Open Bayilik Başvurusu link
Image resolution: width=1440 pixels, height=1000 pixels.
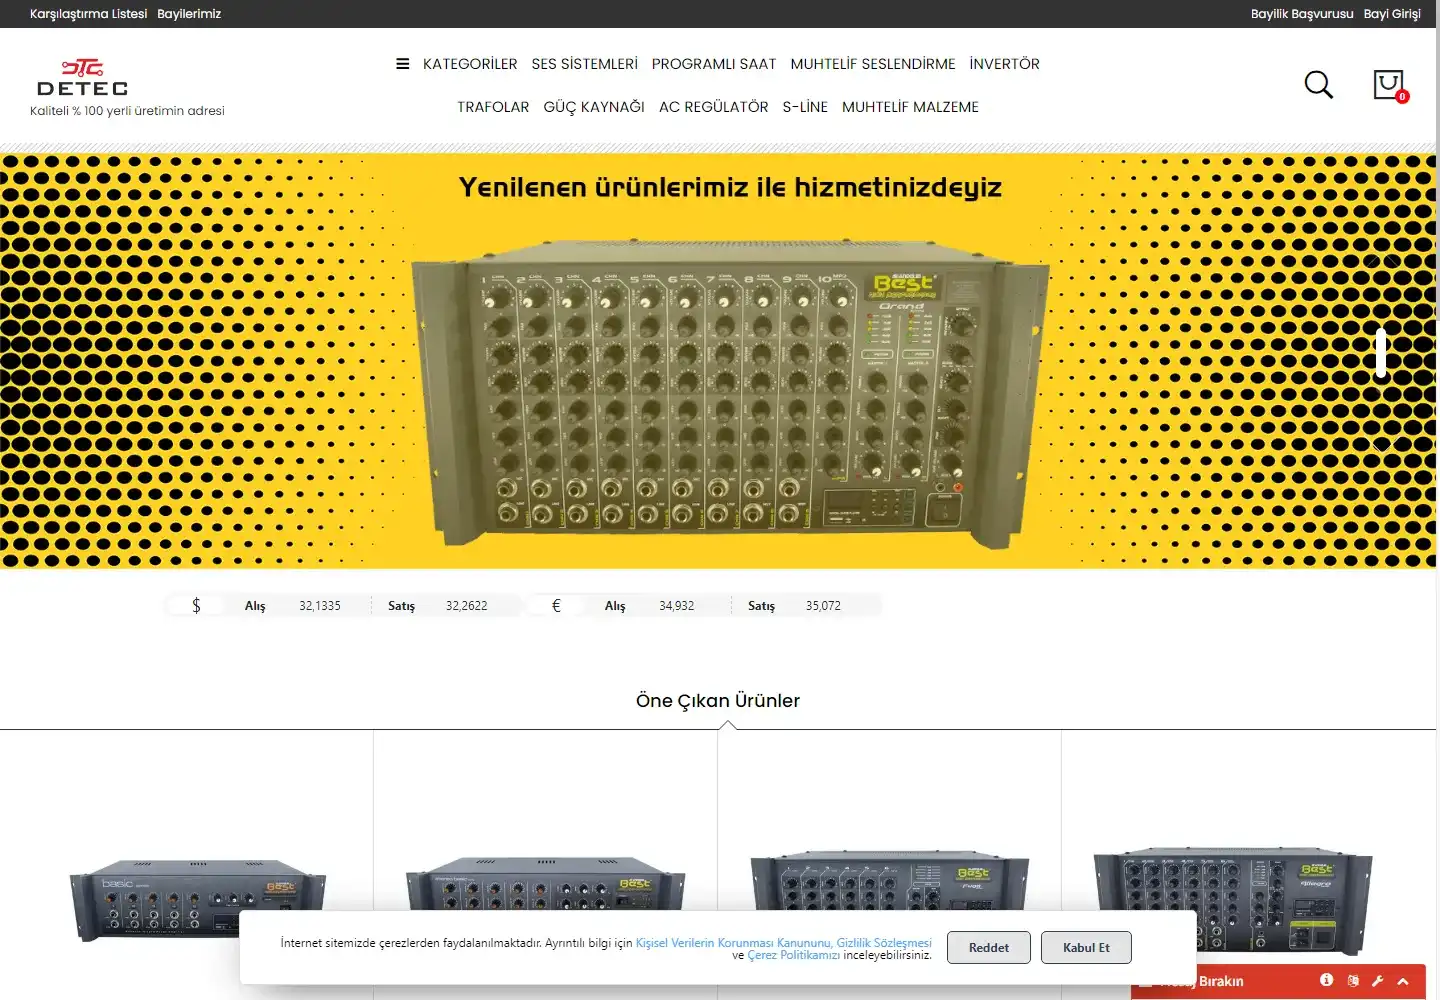(x=1302, y=14)
